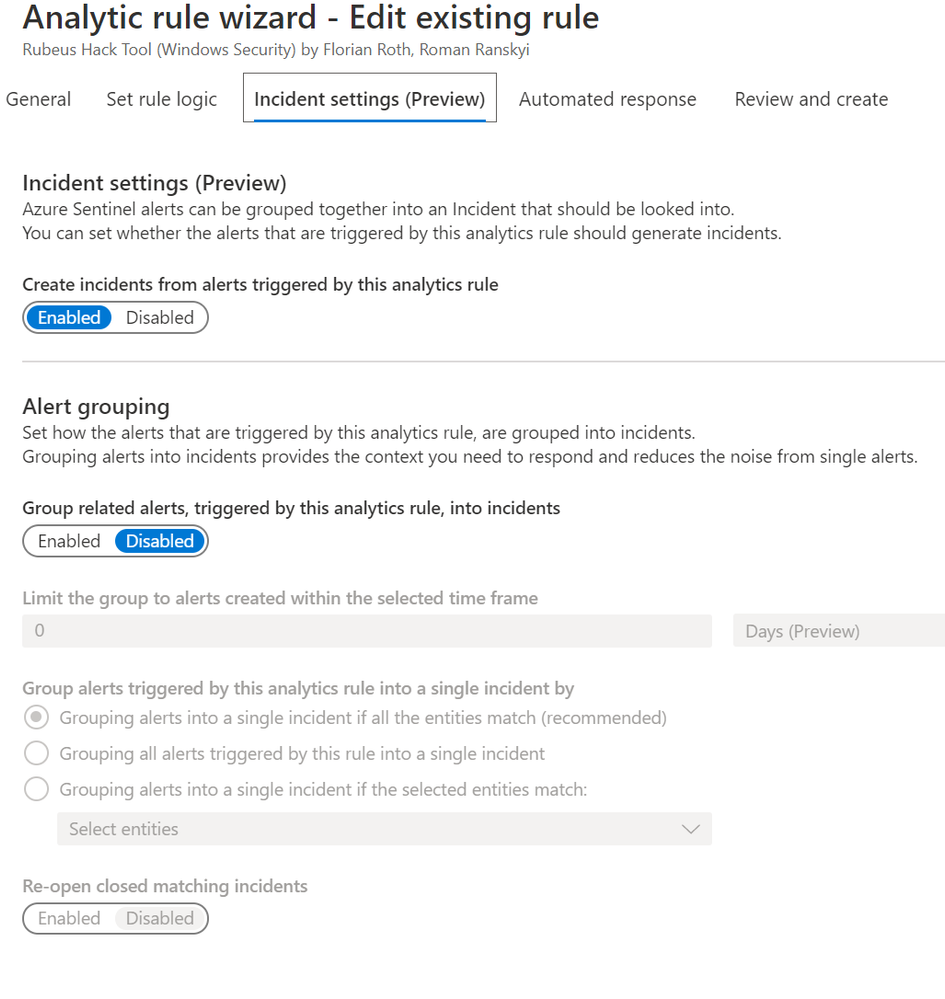The height and width of the screenshot is (999, 945).
Task: Set incident creation toggle to Enabled
Action: pyautogui.click(x=69, y=317)
